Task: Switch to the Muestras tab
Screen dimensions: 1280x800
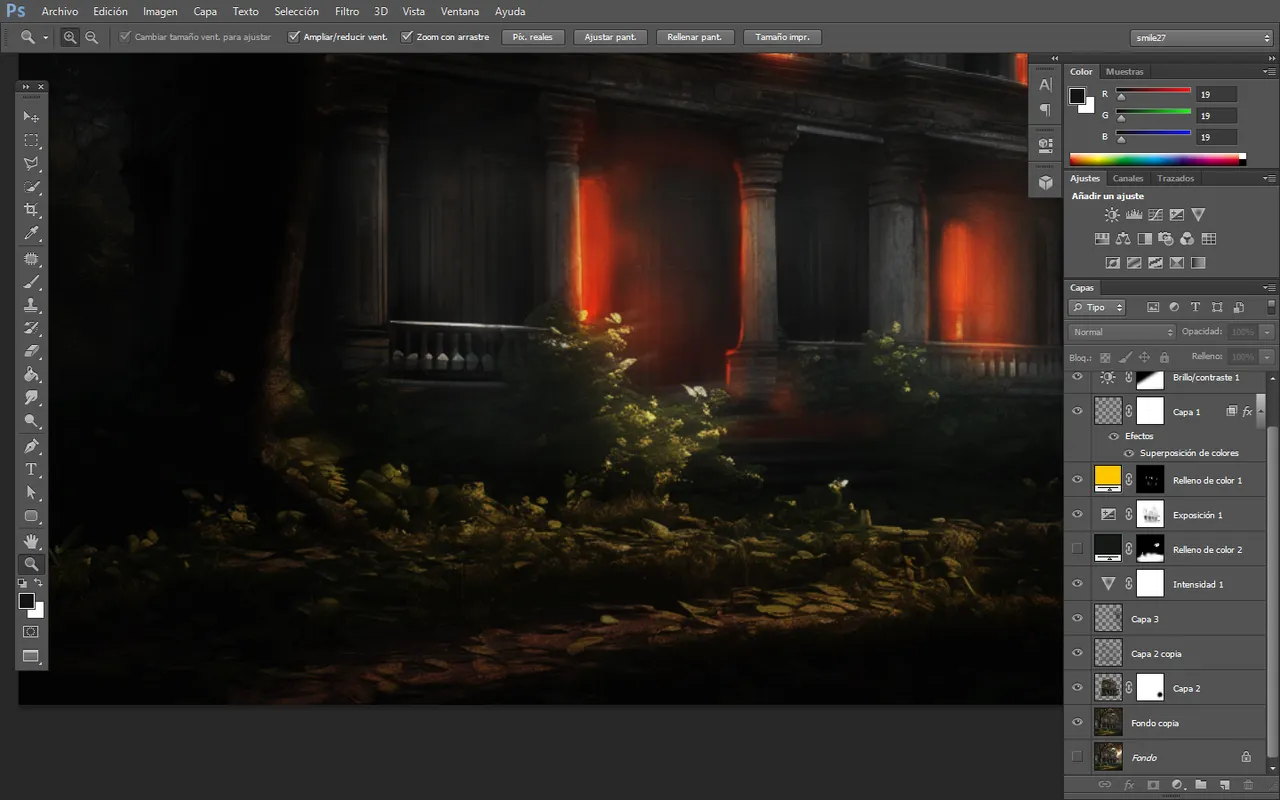Action: pyautogui.click(x=1125, y=72)
